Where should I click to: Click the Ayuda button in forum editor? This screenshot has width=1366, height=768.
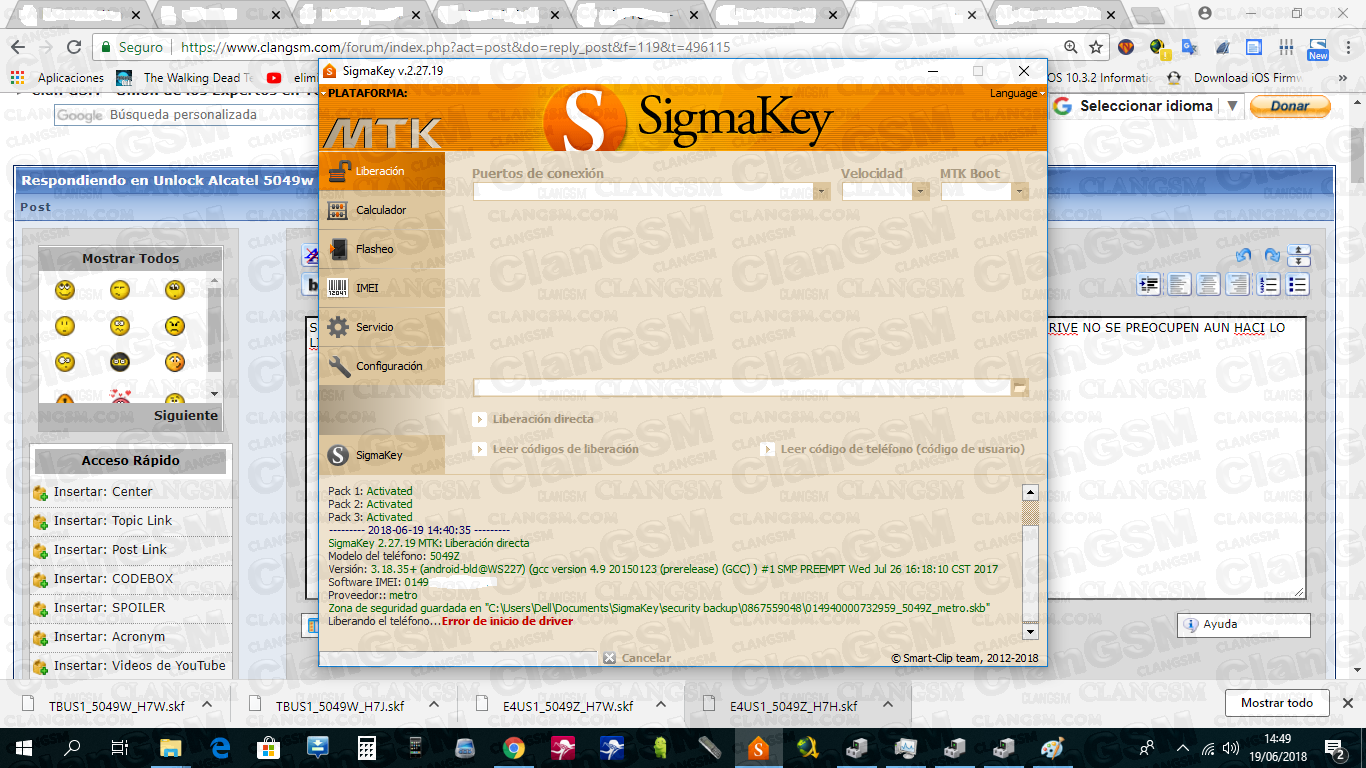click(1243, 624)
